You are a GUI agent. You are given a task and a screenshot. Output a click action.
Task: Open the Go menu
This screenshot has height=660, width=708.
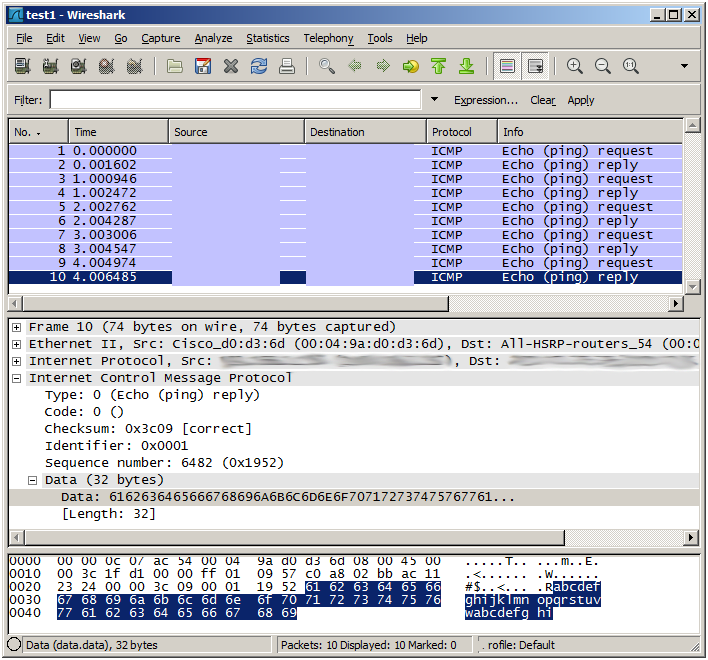point(121,38)
